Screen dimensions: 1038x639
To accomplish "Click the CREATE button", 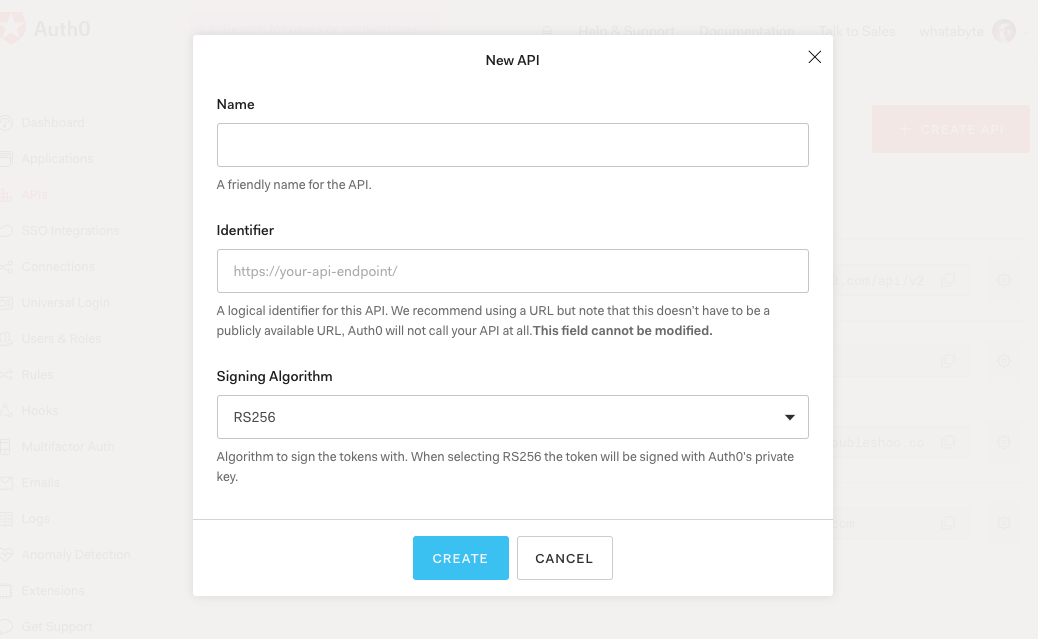I will [460, 558].
